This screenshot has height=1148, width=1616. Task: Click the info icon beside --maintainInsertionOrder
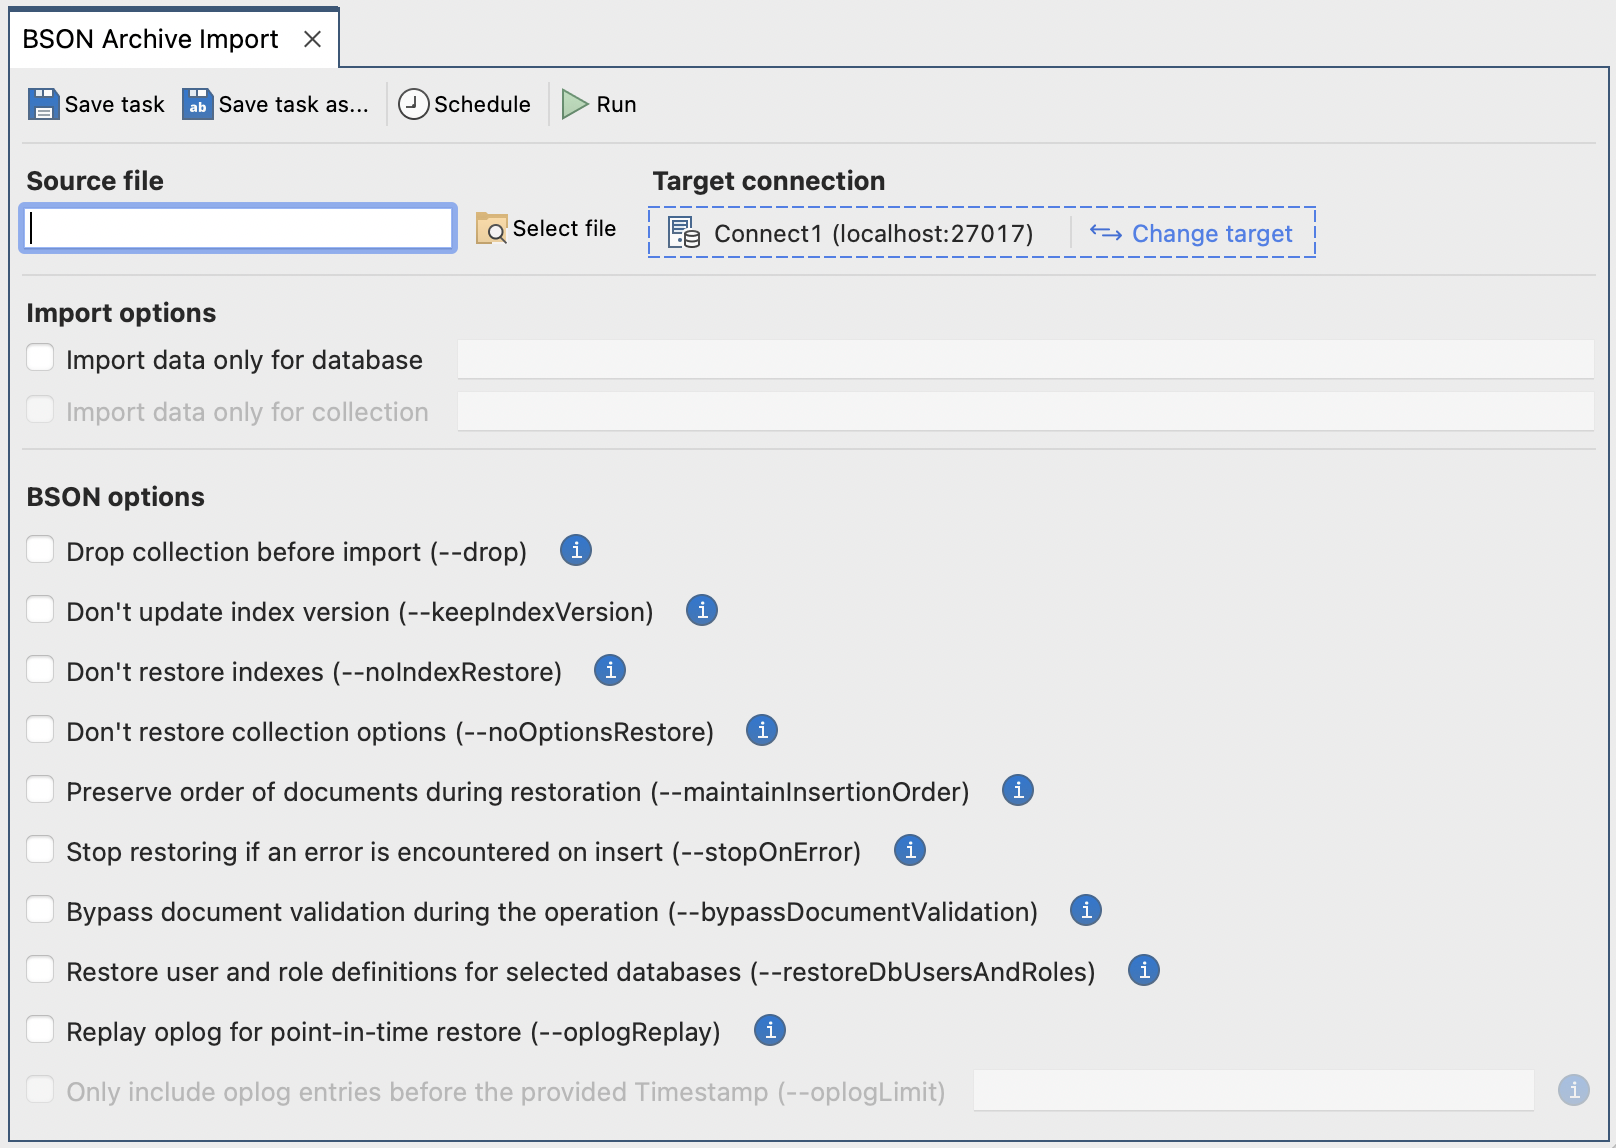pos(1017,790)
